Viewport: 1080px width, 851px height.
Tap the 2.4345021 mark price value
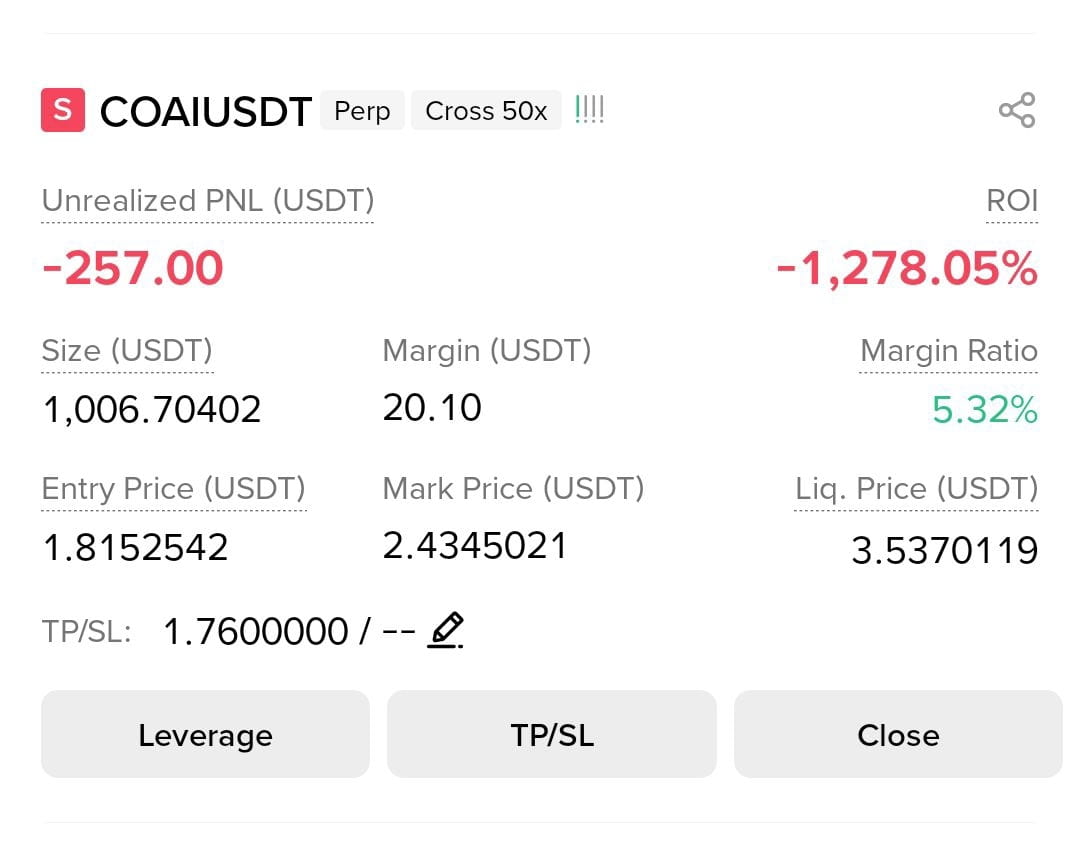[x=475, y=546]
